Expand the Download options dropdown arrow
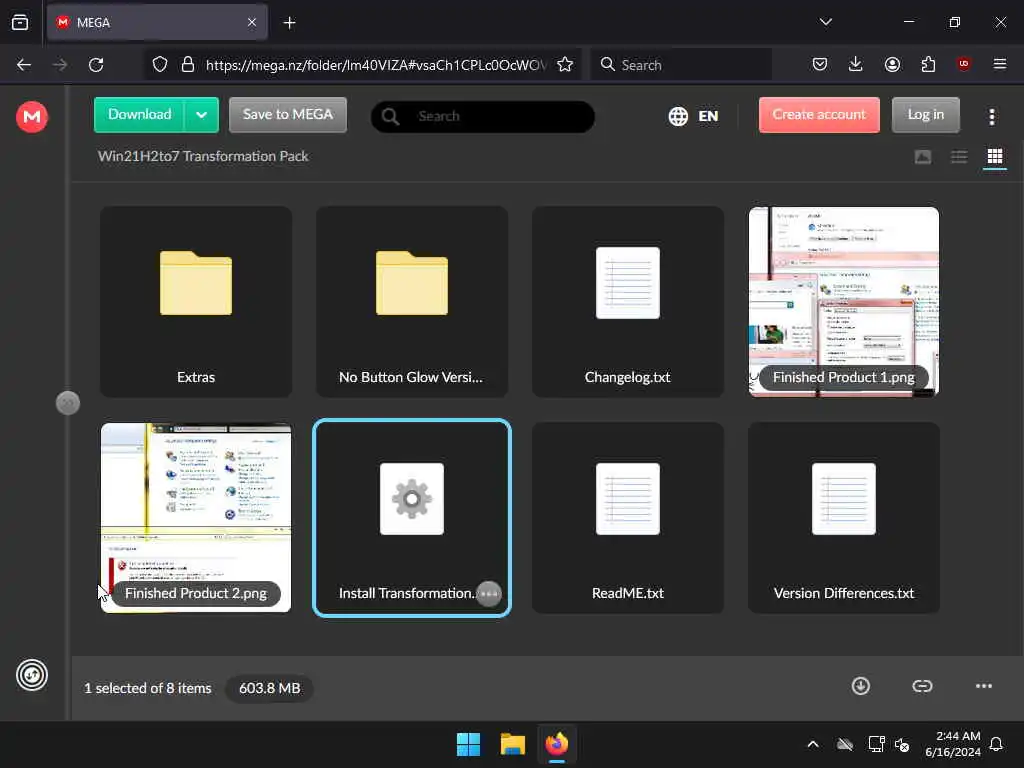The image size is (1024, 768). pos(202,115)
